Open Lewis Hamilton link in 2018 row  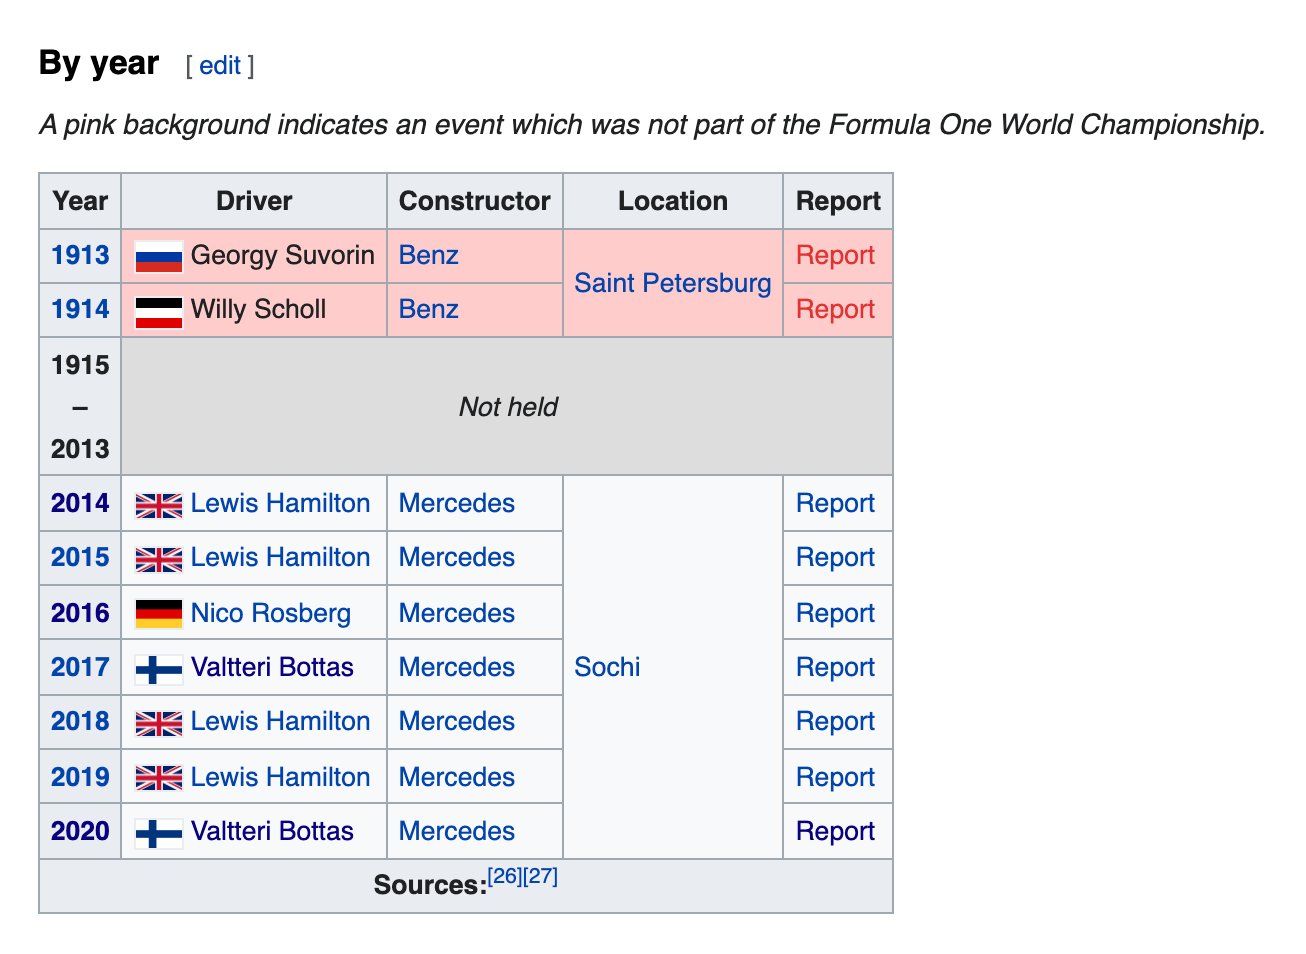(x=280, y=721)
